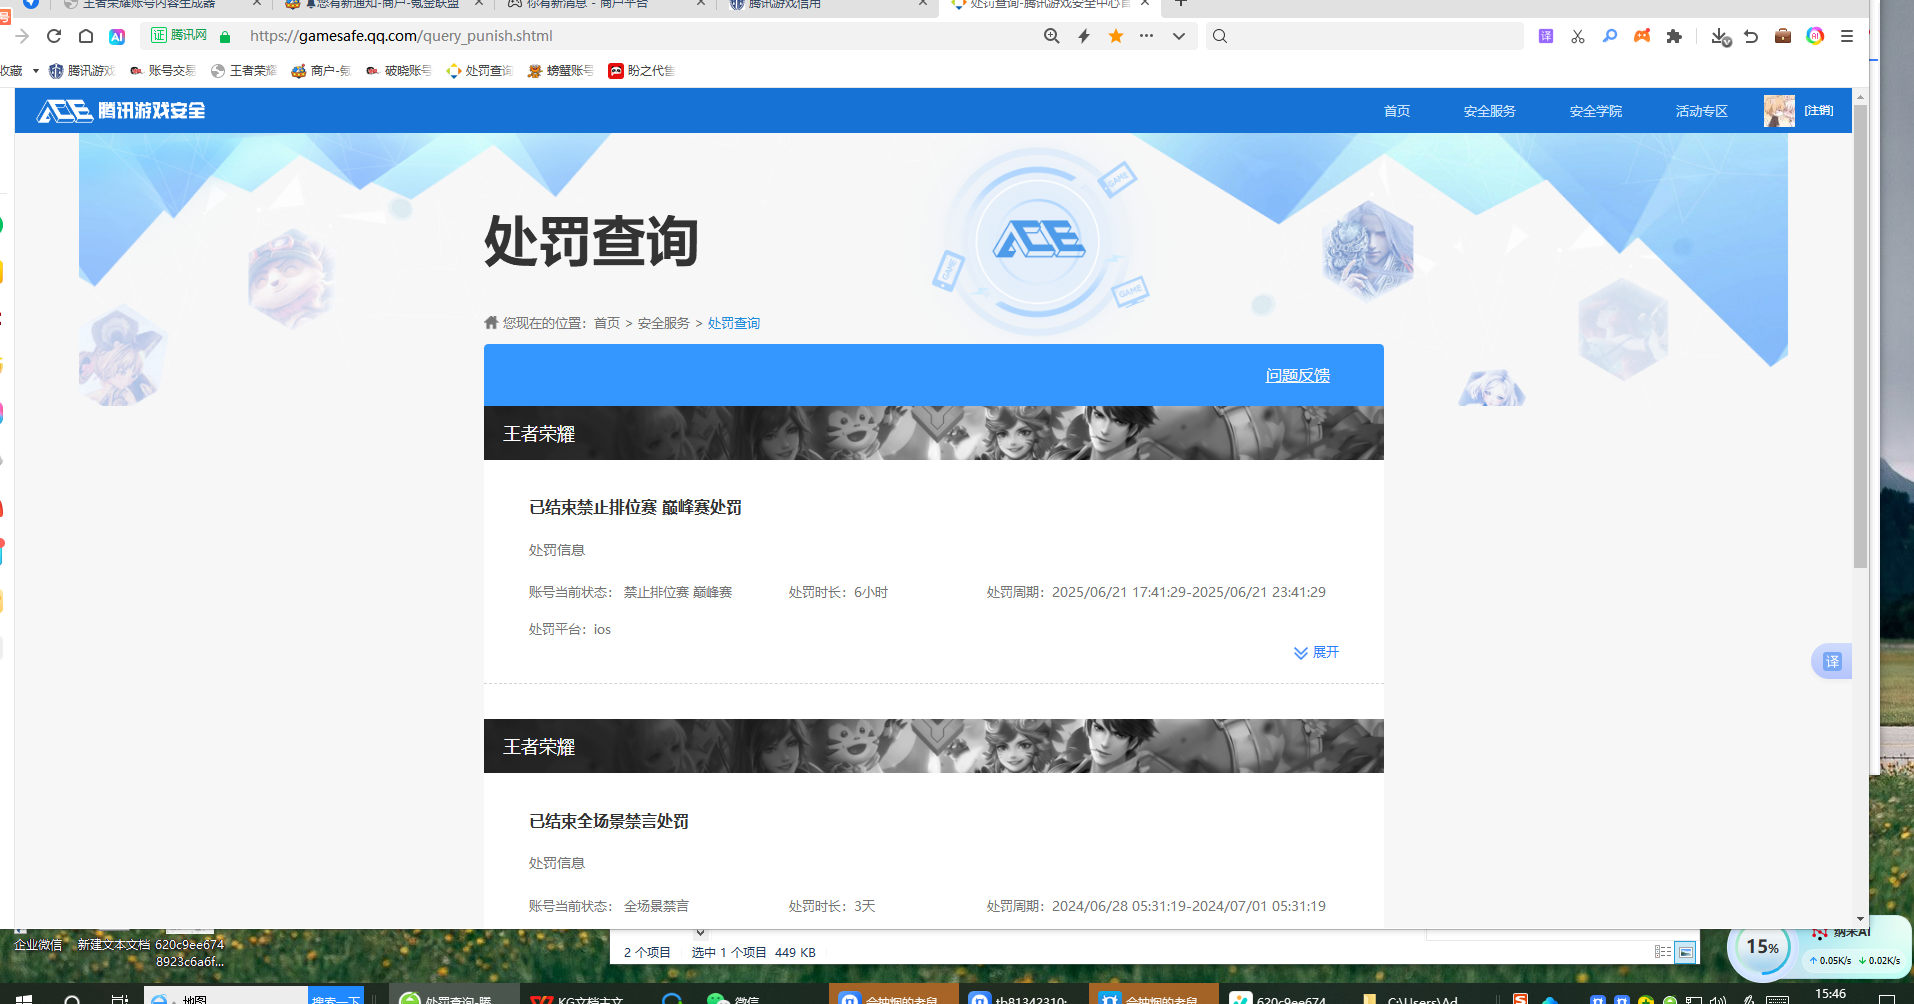Click the user avatar in header
This screenshot has height=1004, width=1914.
point(1779,111)
